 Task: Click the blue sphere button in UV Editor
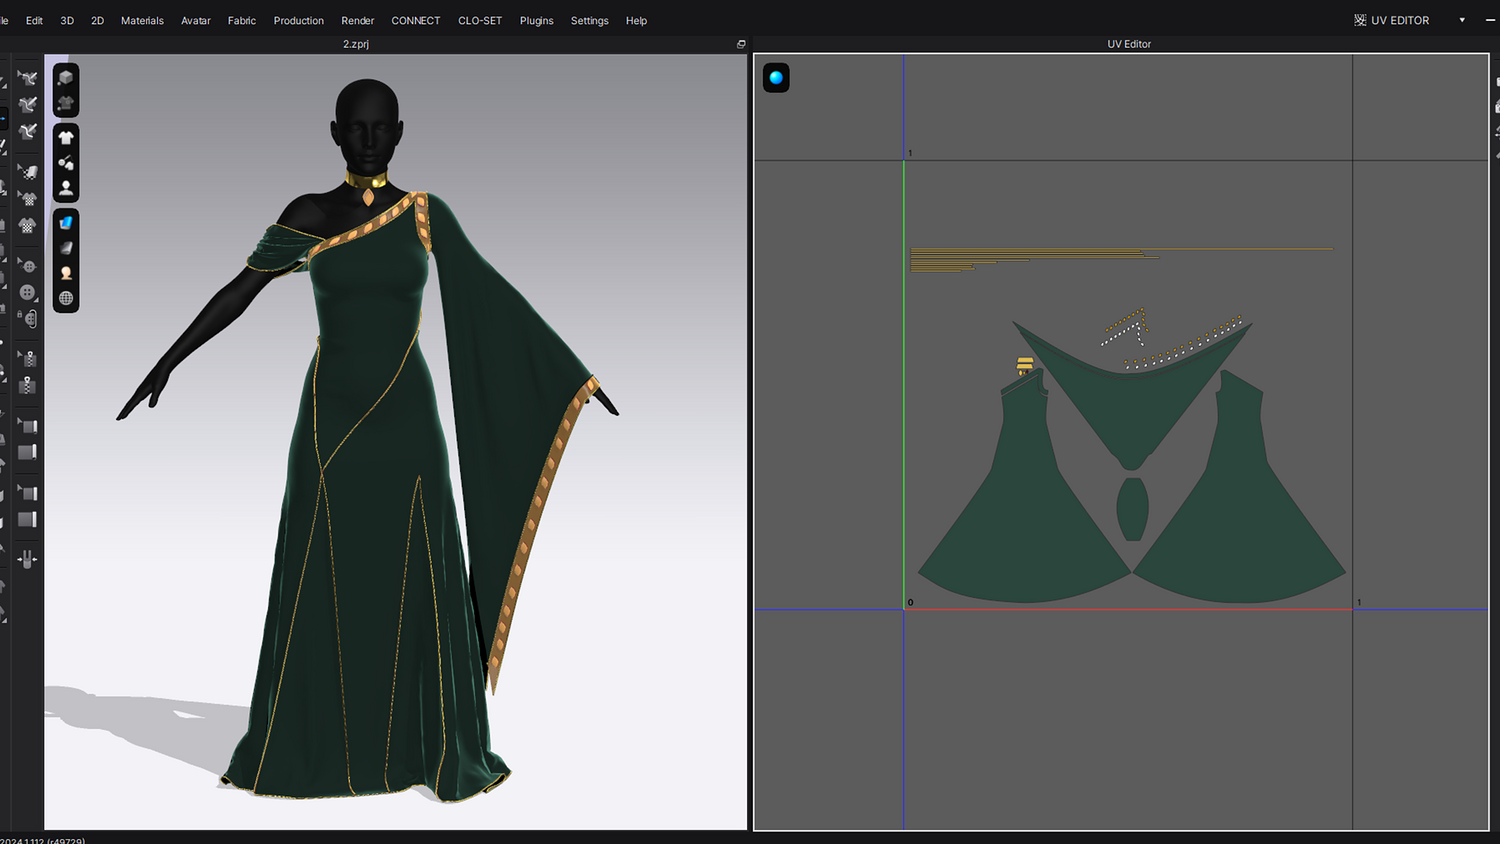pyautogui.click(x=776, y=78)
